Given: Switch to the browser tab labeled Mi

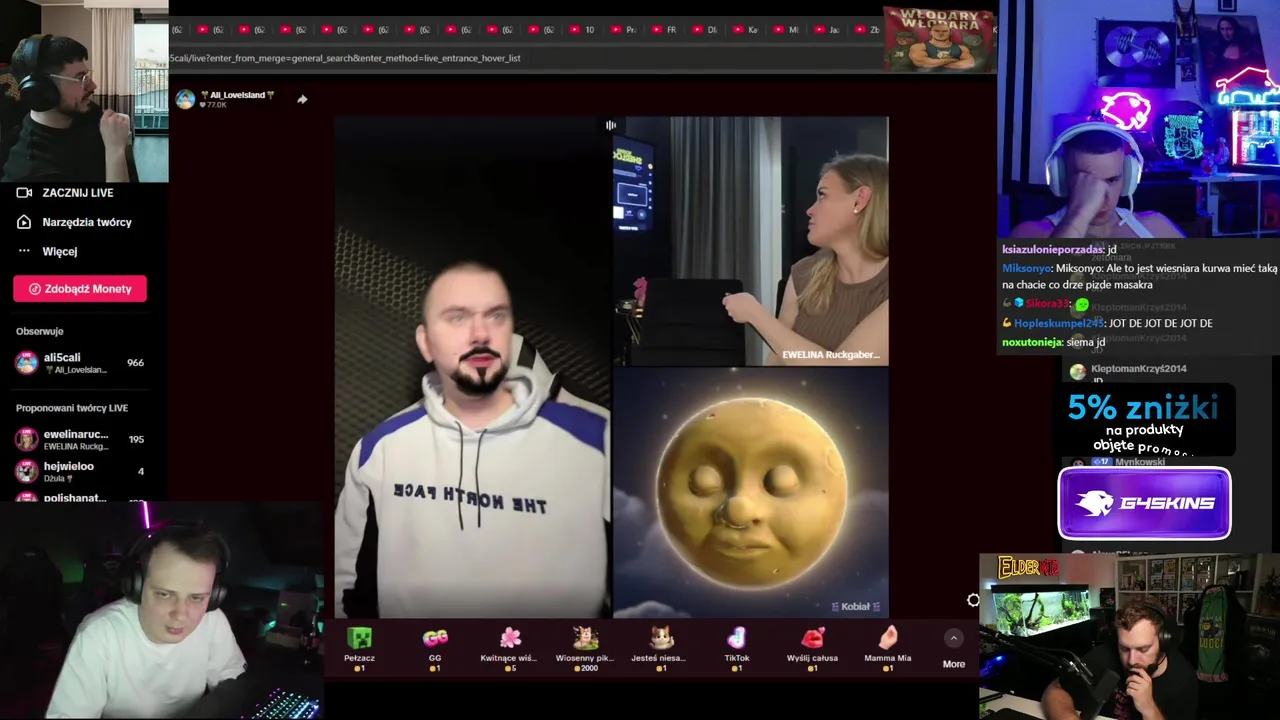Looking at the screenshot, I should click(786, 30).
